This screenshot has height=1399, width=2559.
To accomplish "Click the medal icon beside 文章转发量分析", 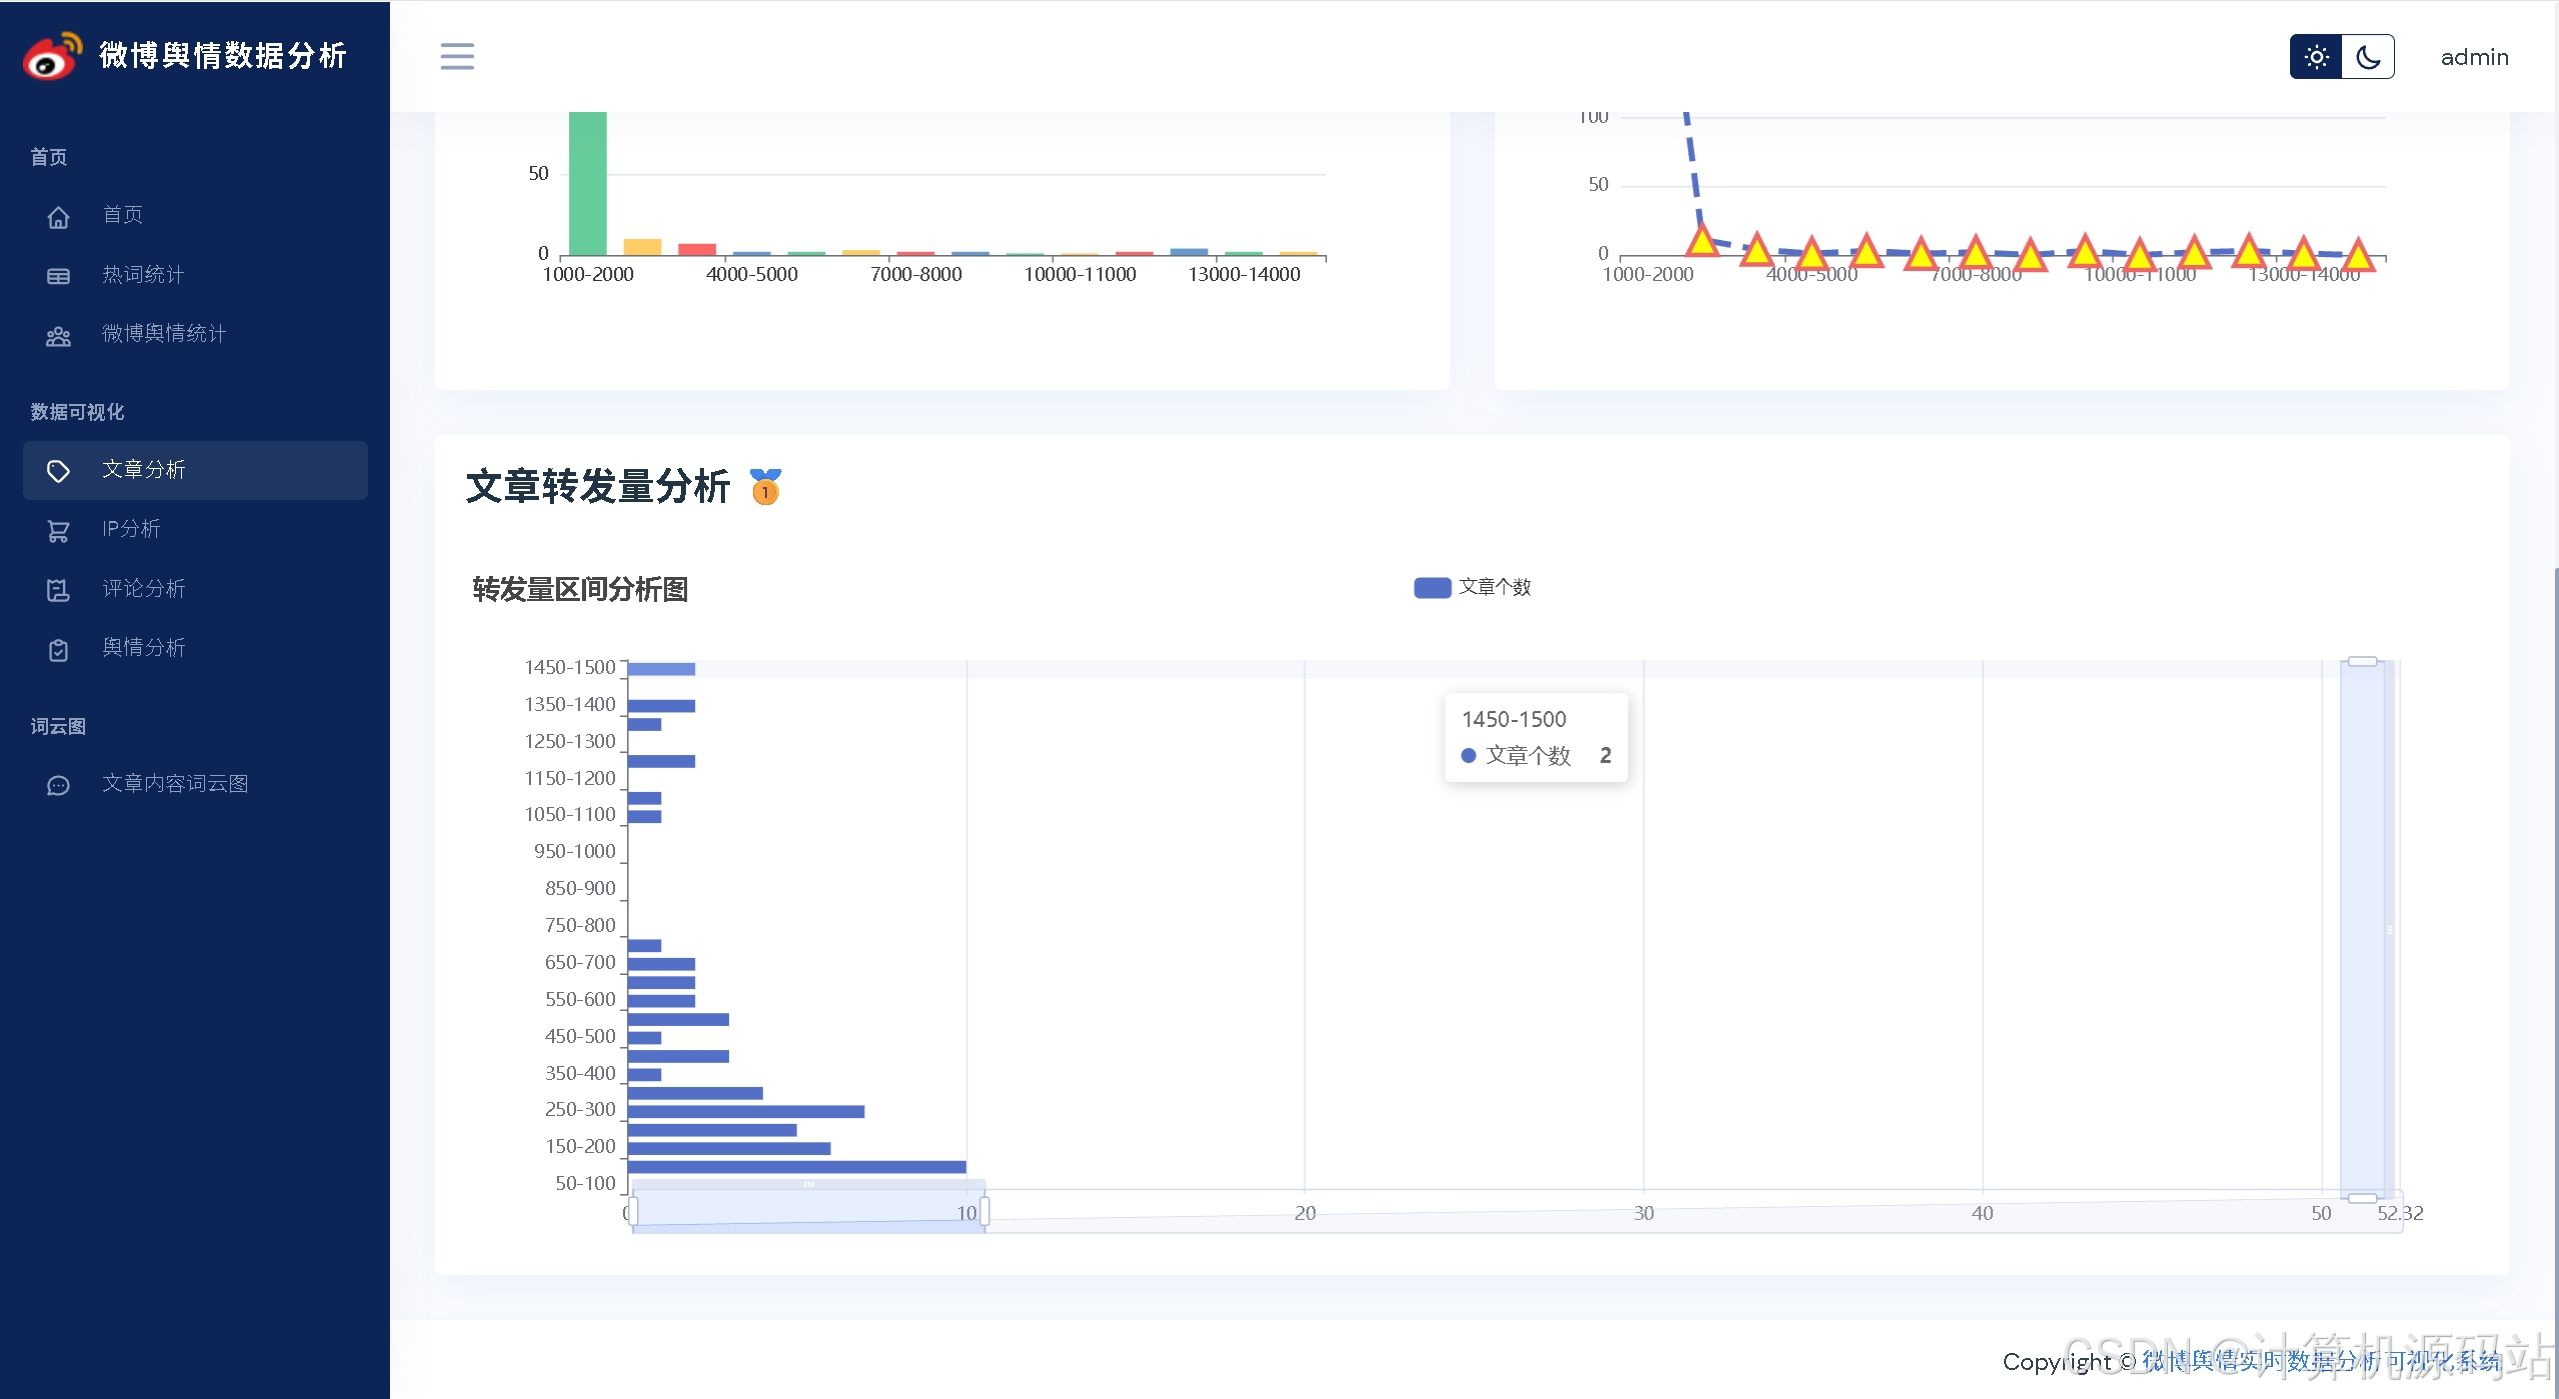I will click(765, 487).
